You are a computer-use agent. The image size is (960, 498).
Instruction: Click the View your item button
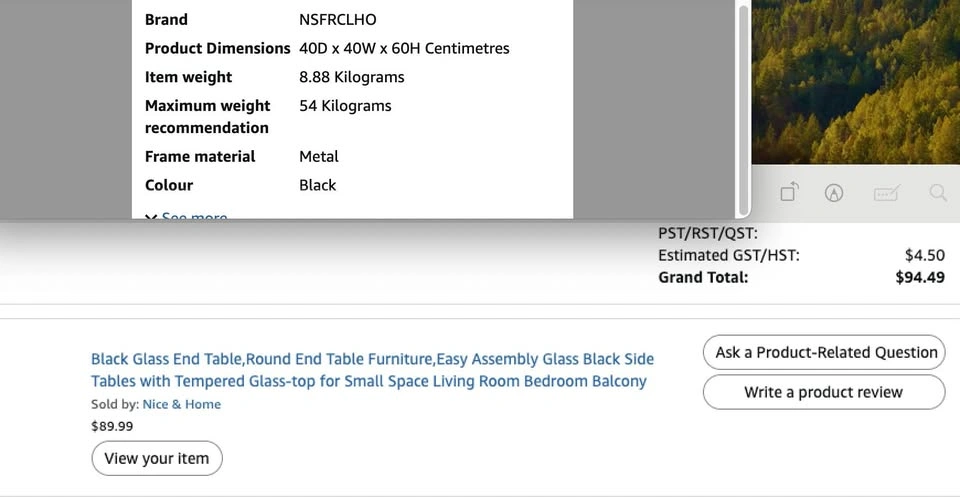(x=157, y=458)
